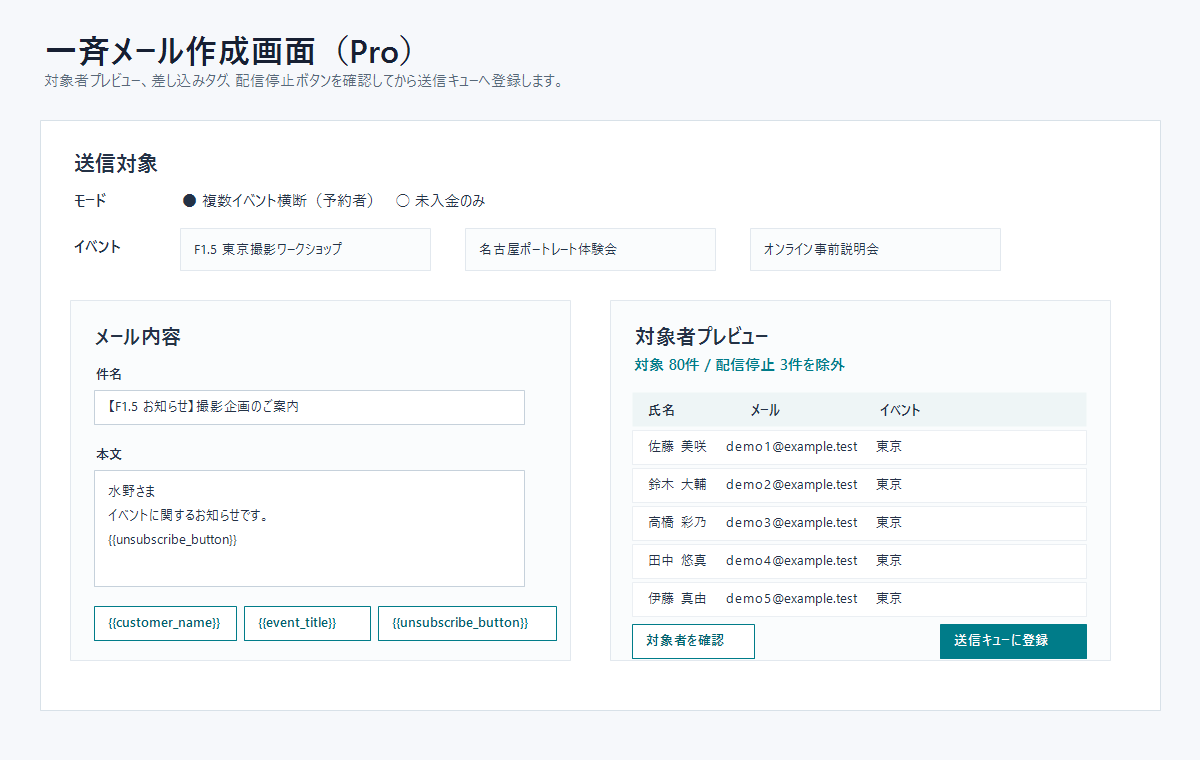Click the 氏名 column header
Viewport: 1200px width, 760px height.
coord(662,410)
